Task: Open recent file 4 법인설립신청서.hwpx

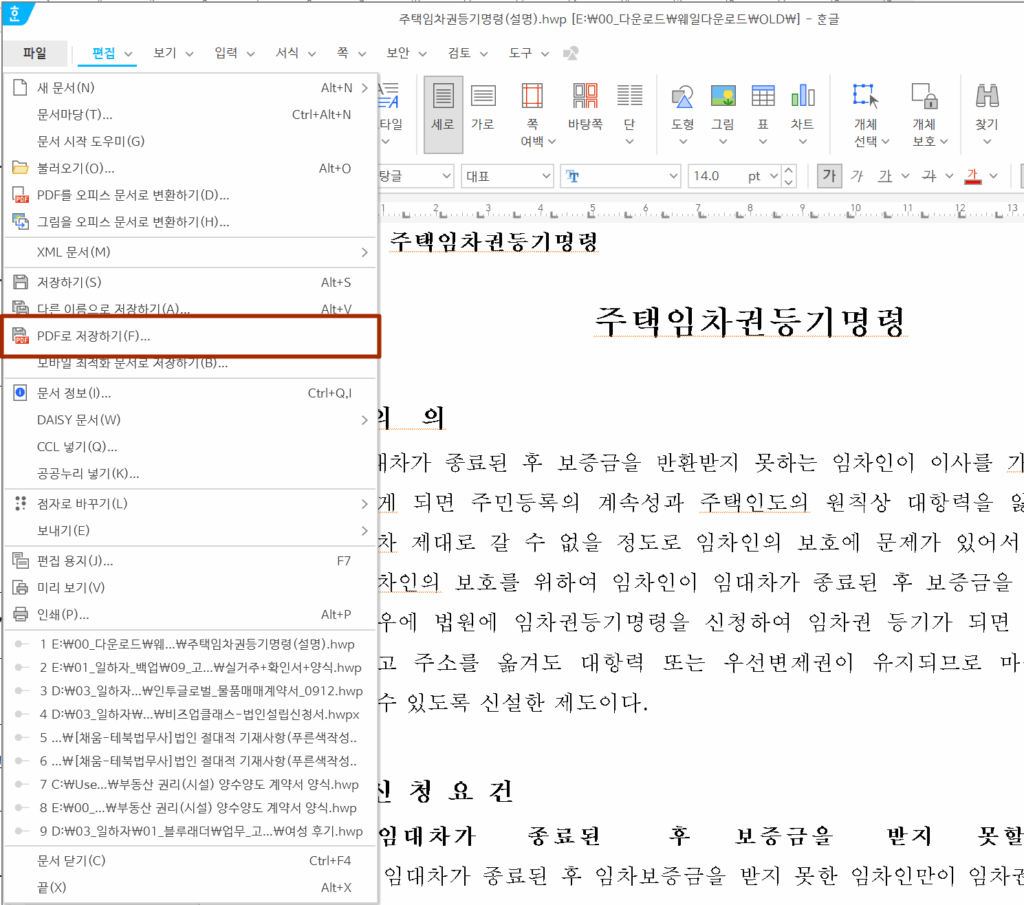Action: click(x=191, y=714)
